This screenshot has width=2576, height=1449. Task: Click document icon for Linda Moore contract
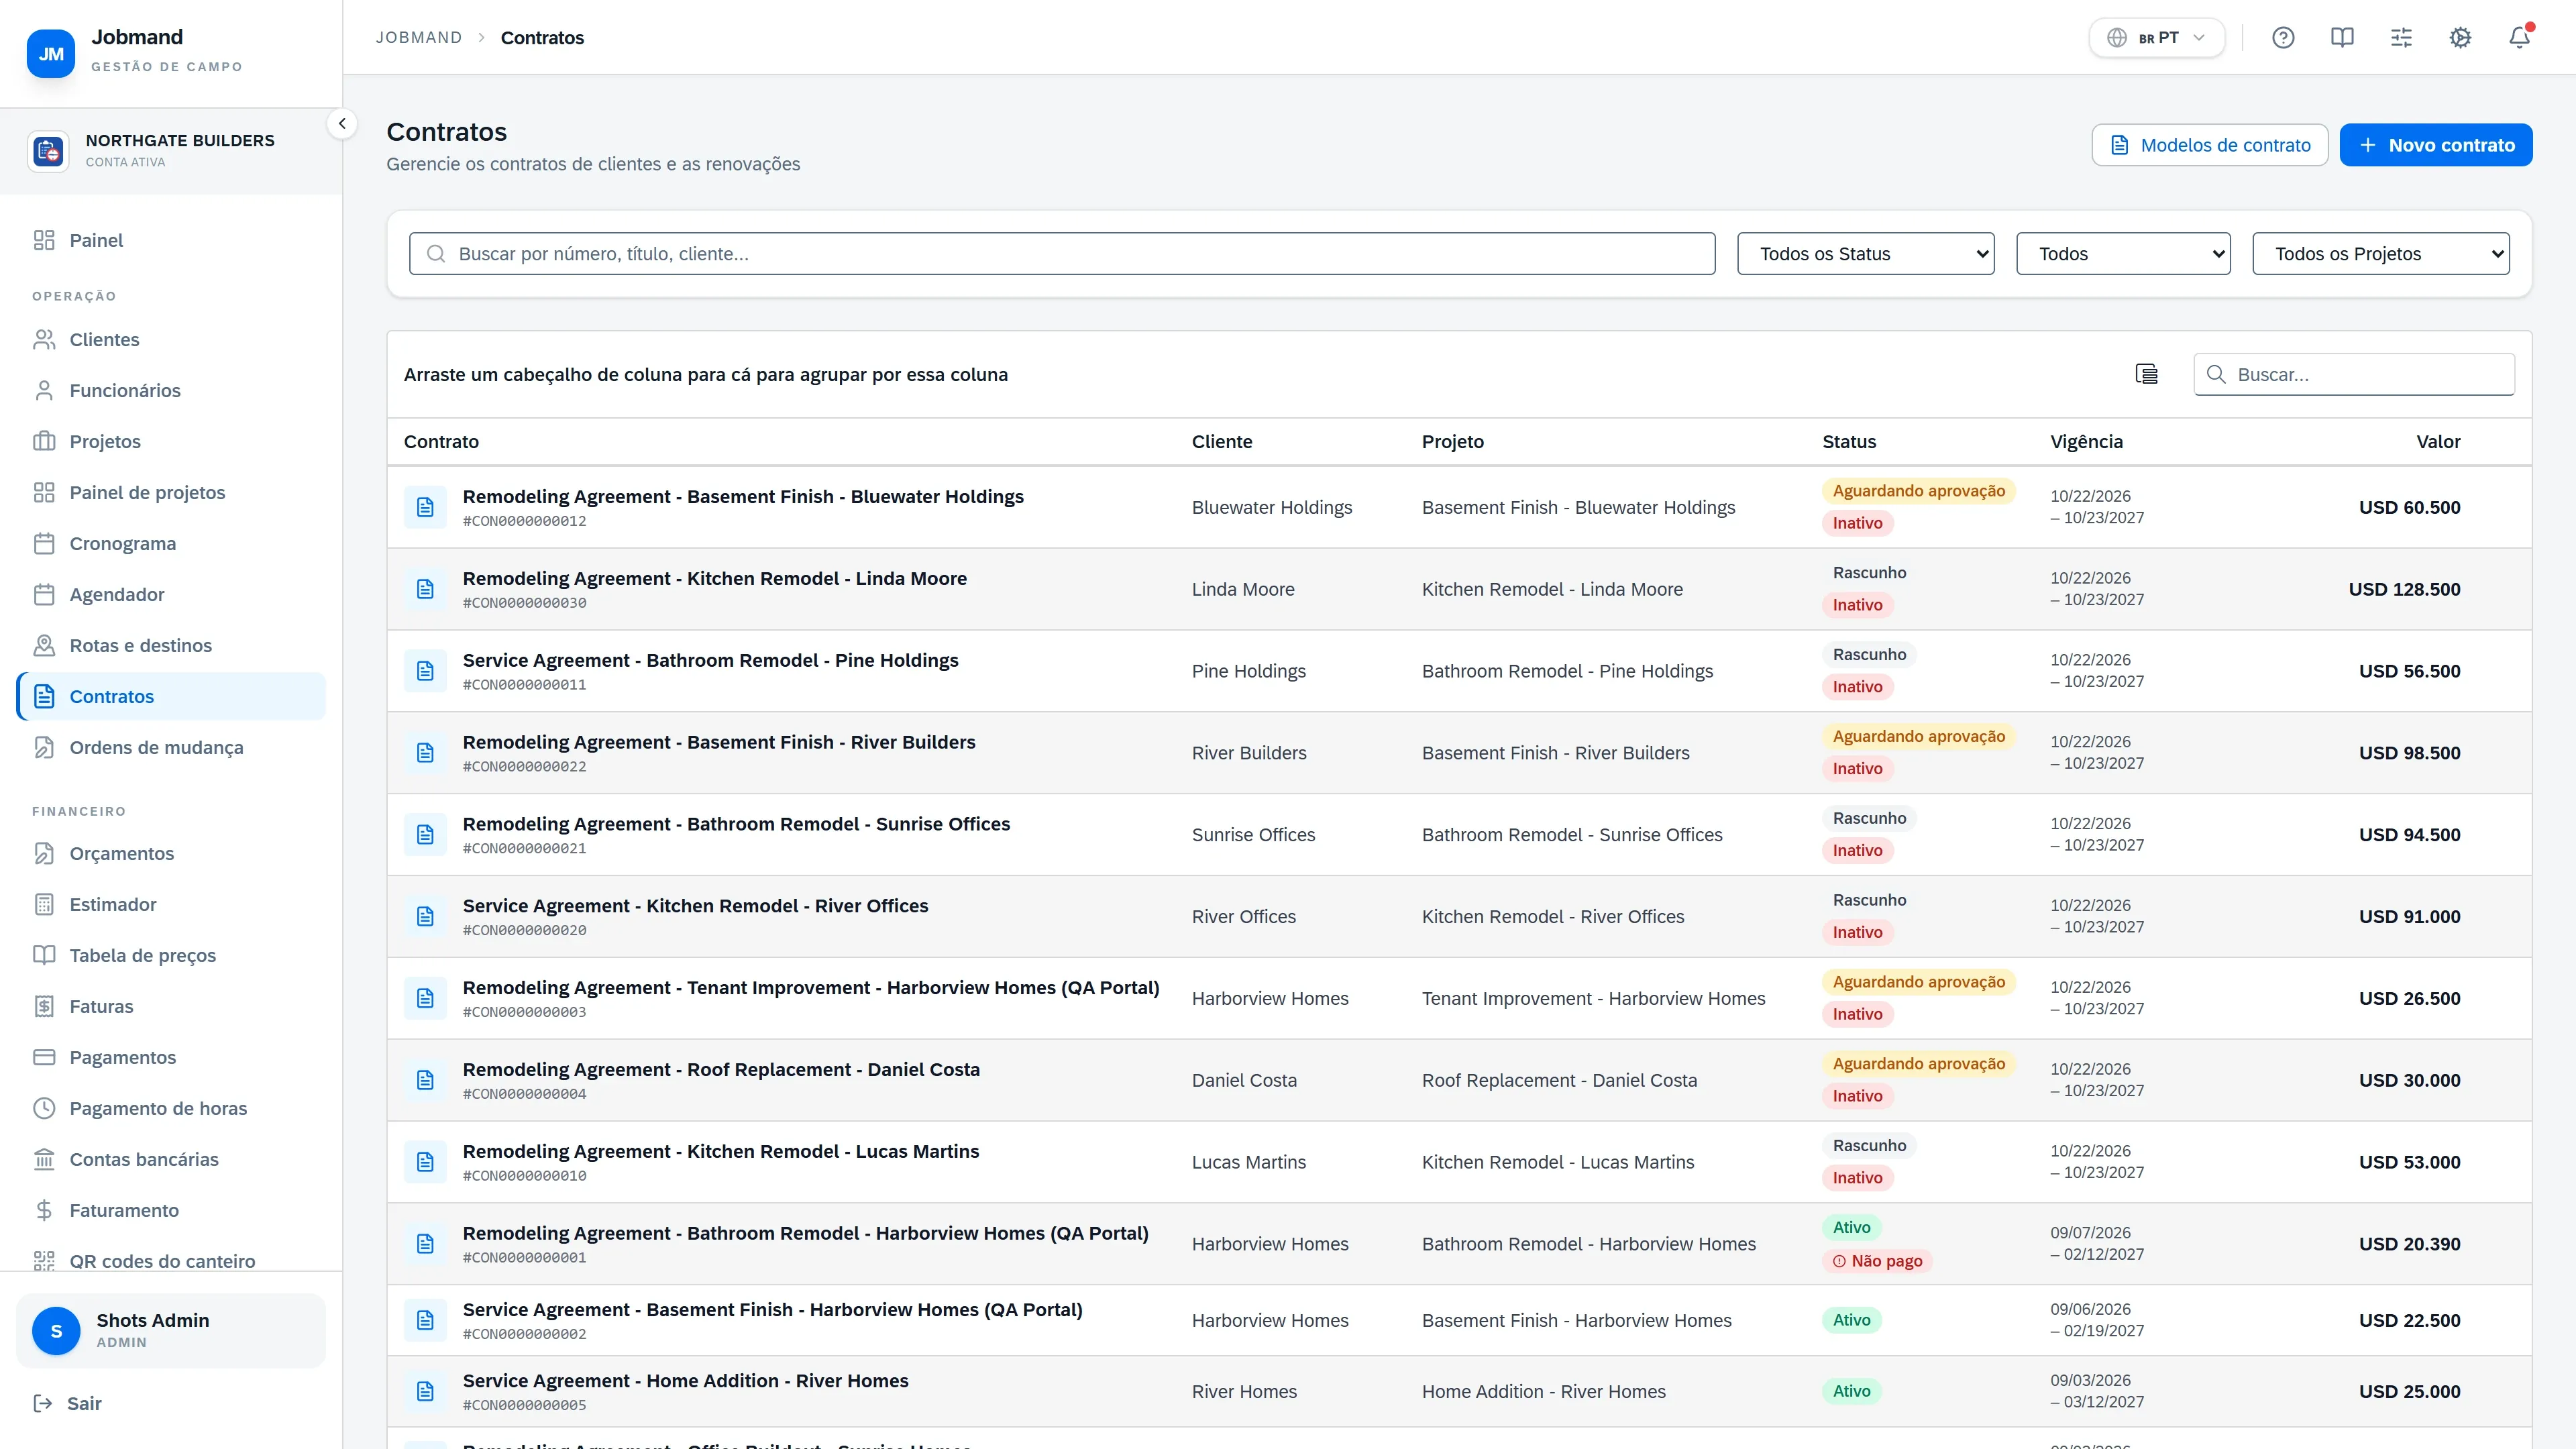coord(425,589)
